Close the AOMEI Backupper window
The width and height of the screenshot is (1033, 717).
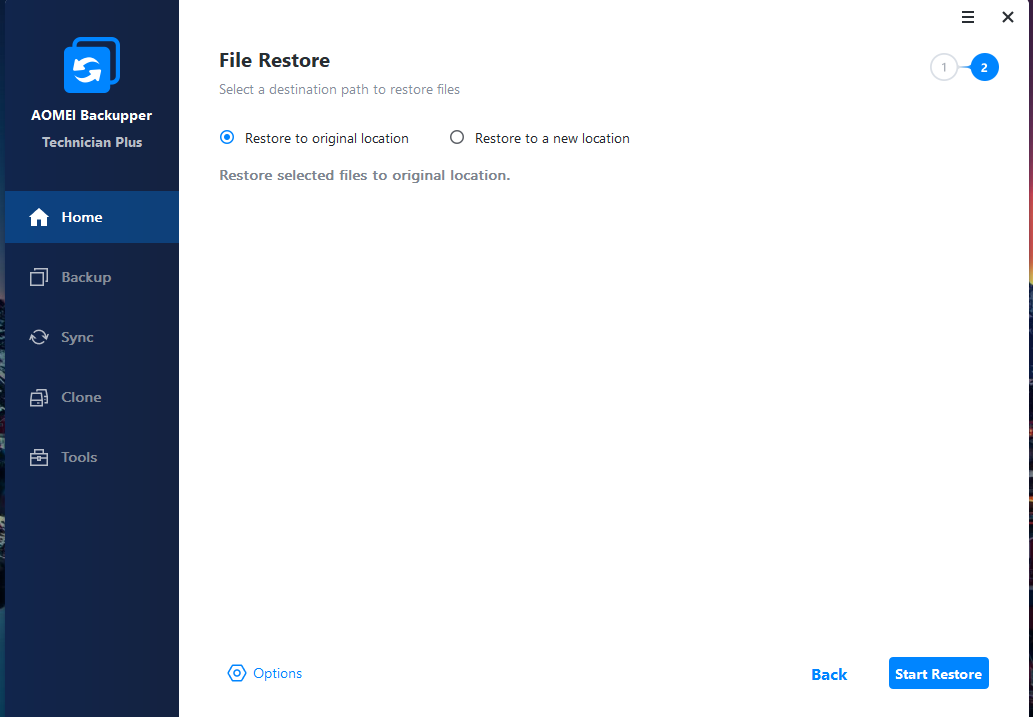[1008, 17]
